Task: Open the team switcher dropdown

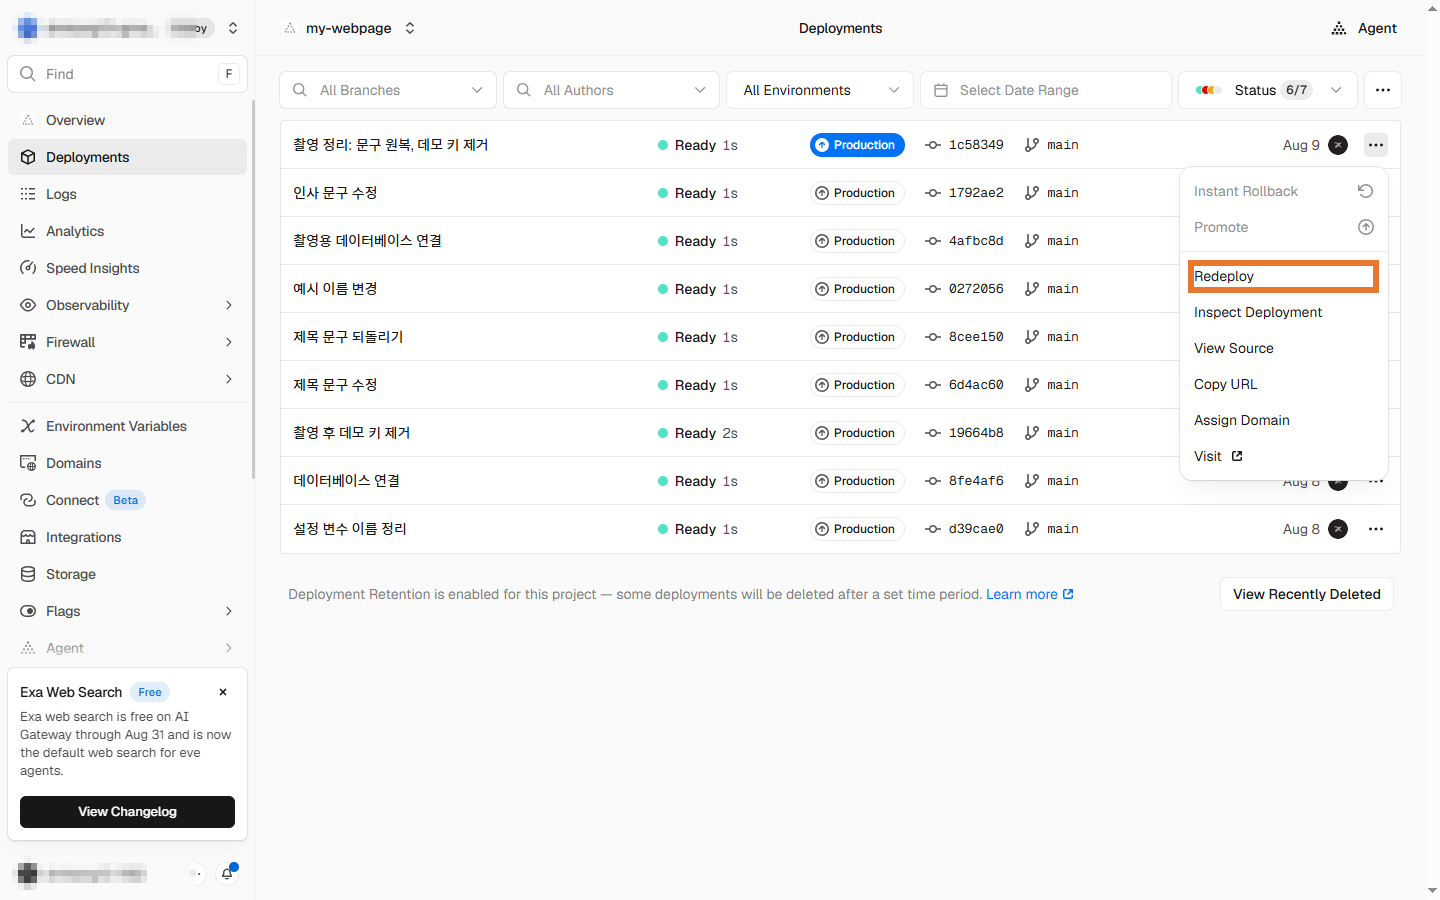Action: (233, 28)
